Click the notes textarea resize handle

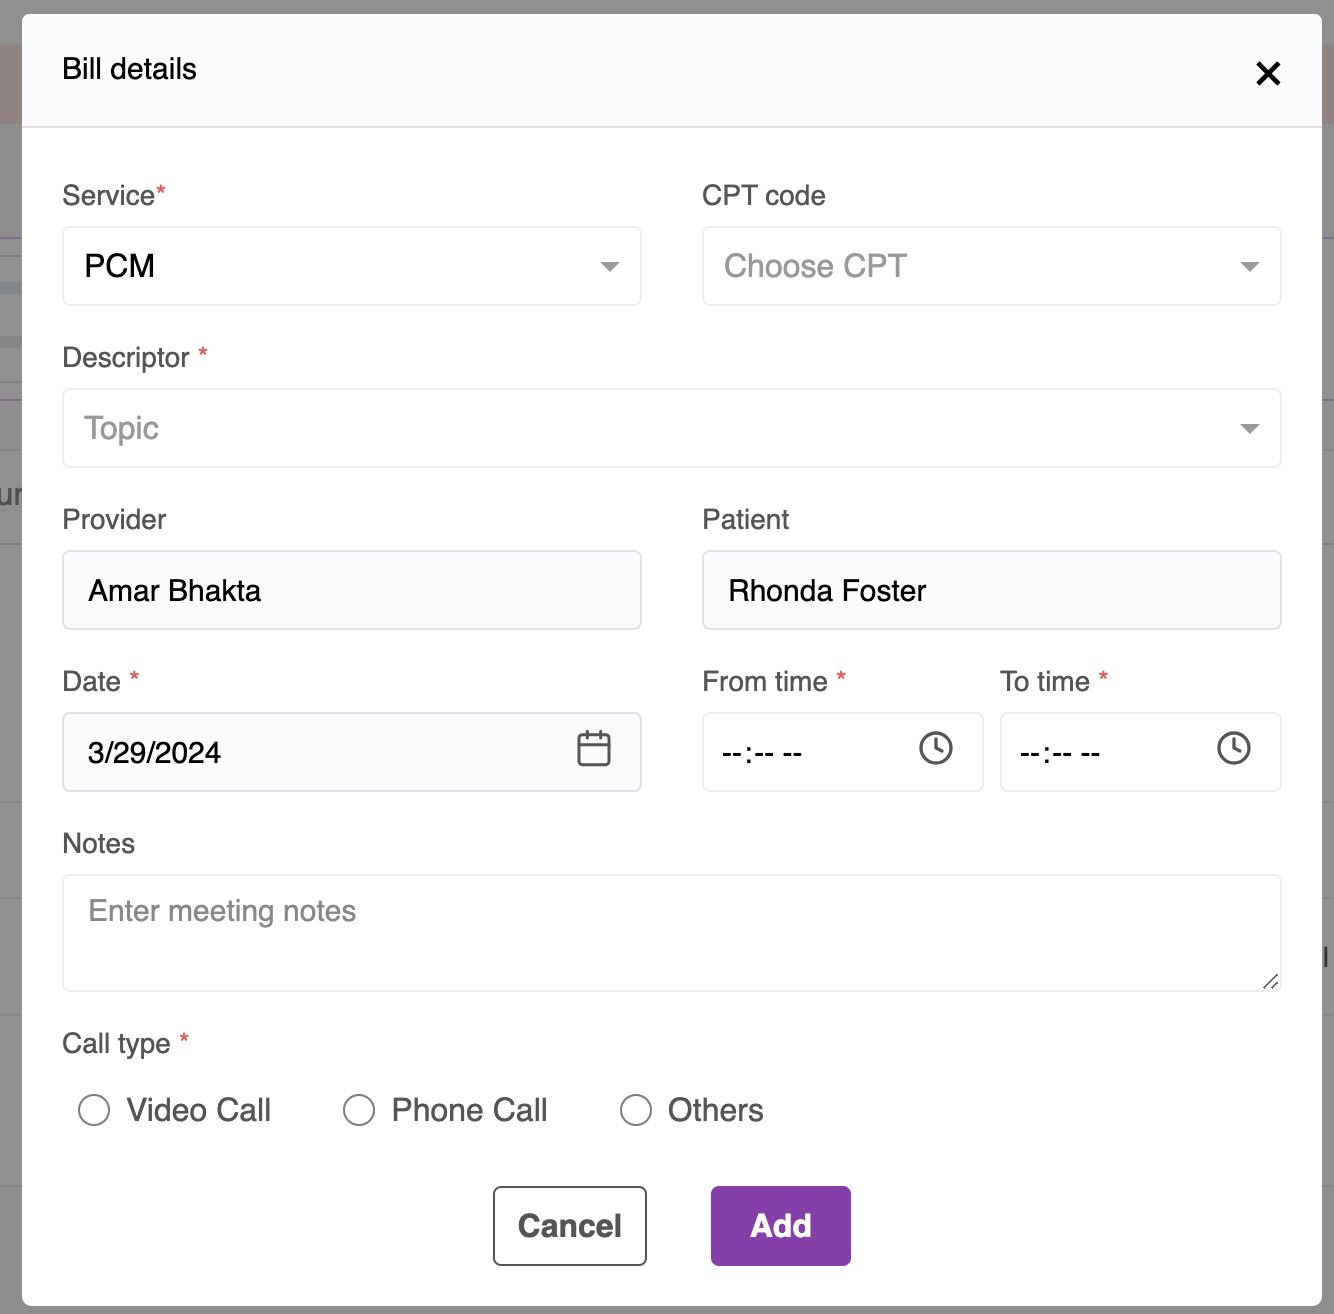point(1270,981)
